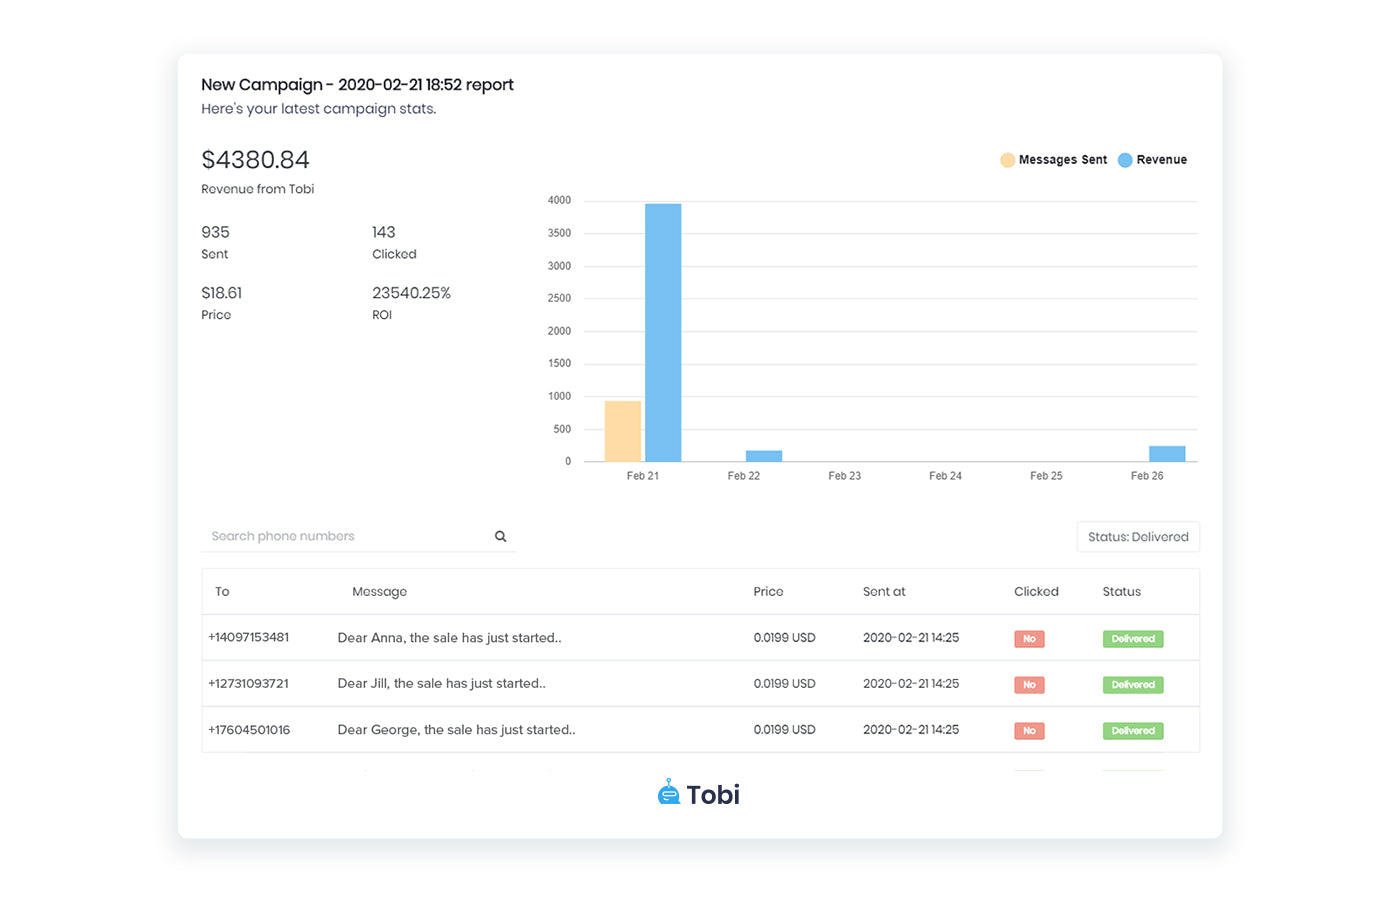The height and width of the screenshot is (900, 1400).
Task: Click the Dear Jill message text
Action: click(441, 684)
